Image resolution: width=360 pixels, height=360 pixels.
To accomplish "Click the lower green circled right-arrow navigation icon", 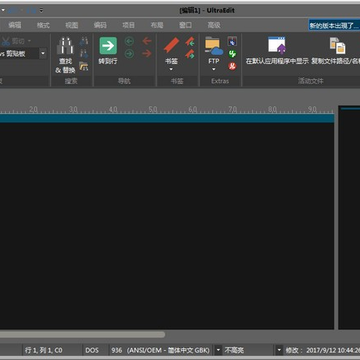I will click(129, 54).
